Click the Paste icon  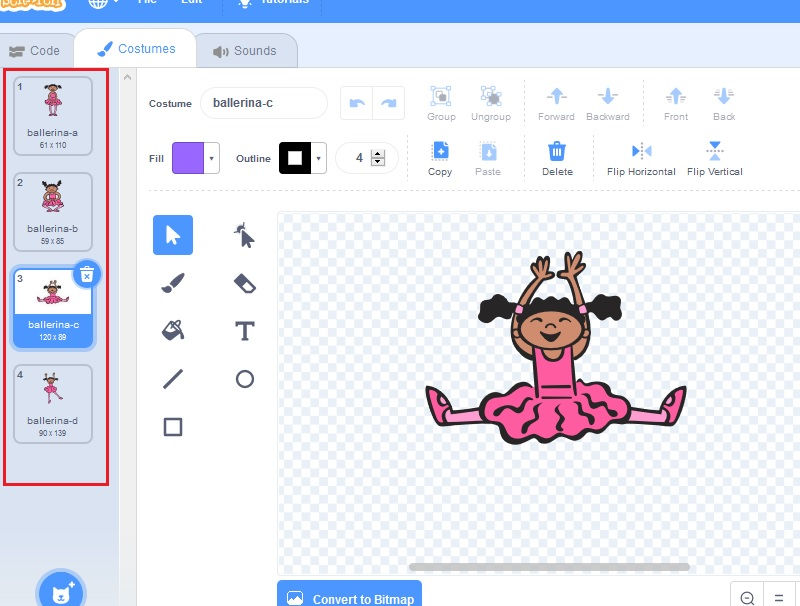click(x=488, y=159)
